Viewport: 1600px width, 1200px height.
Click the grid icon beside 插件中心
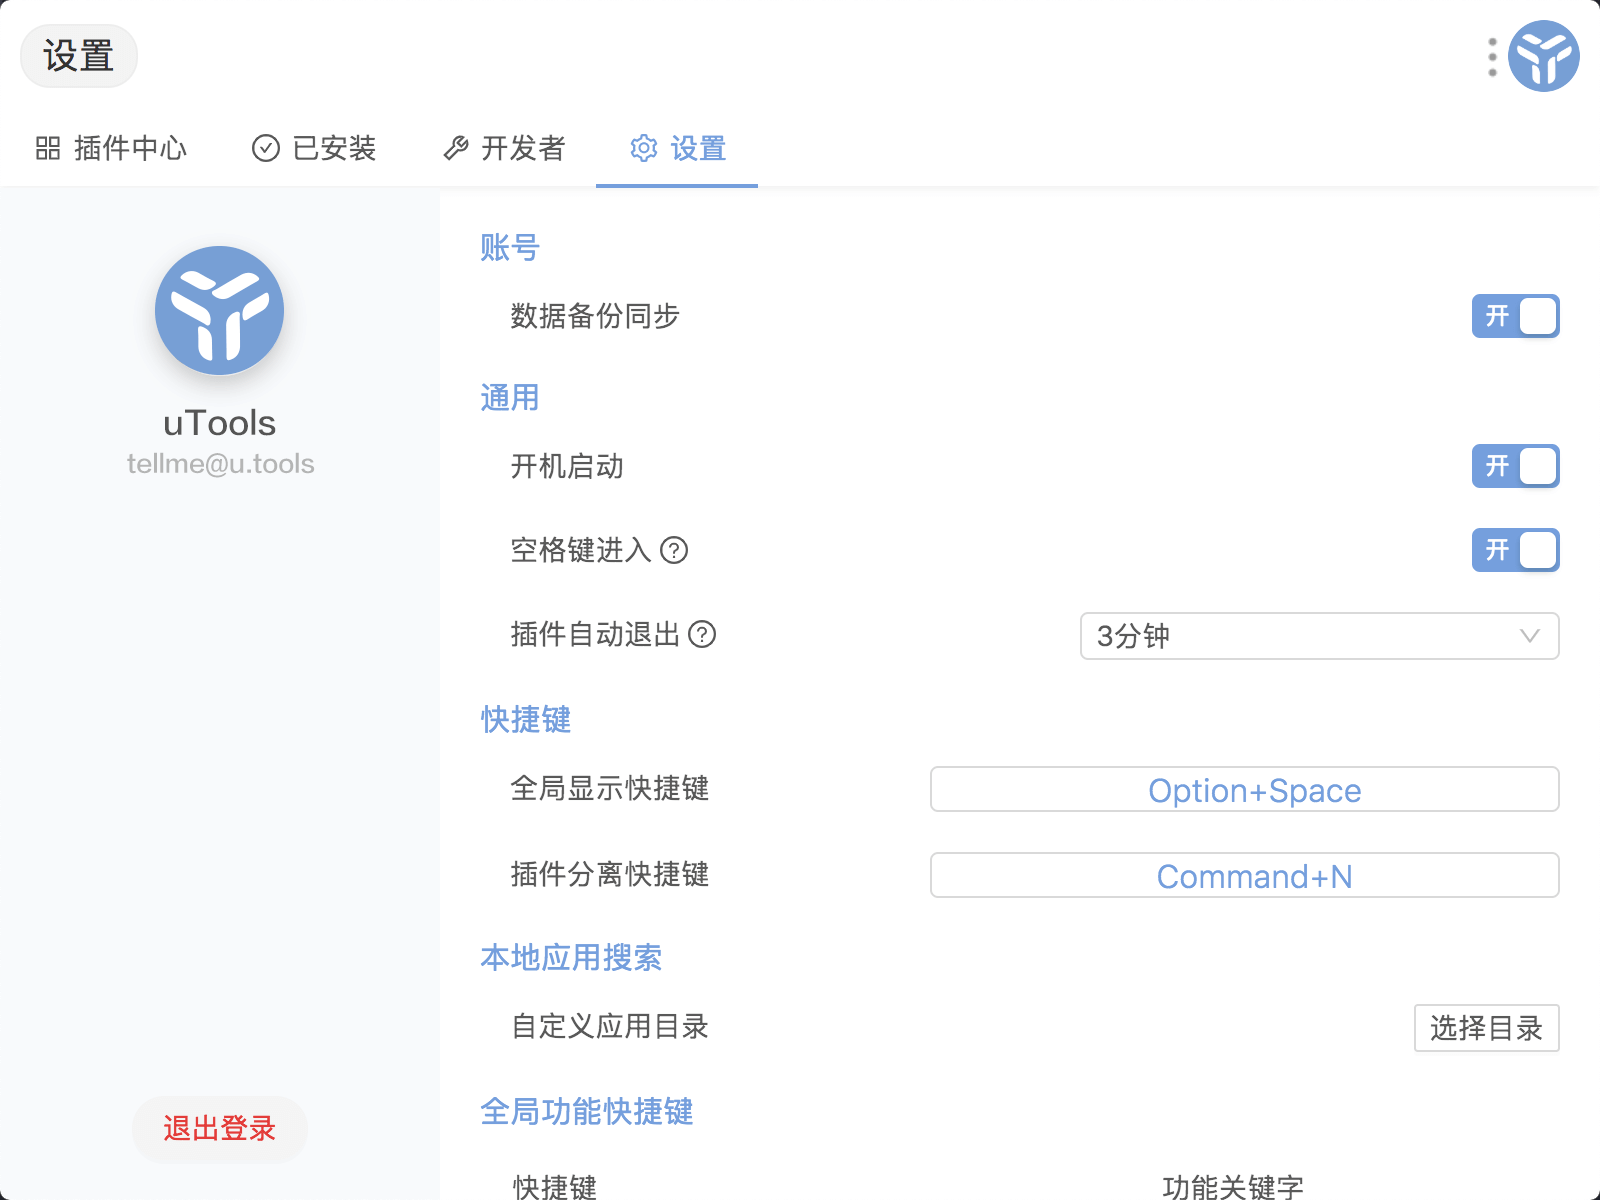tap(47, 148)
